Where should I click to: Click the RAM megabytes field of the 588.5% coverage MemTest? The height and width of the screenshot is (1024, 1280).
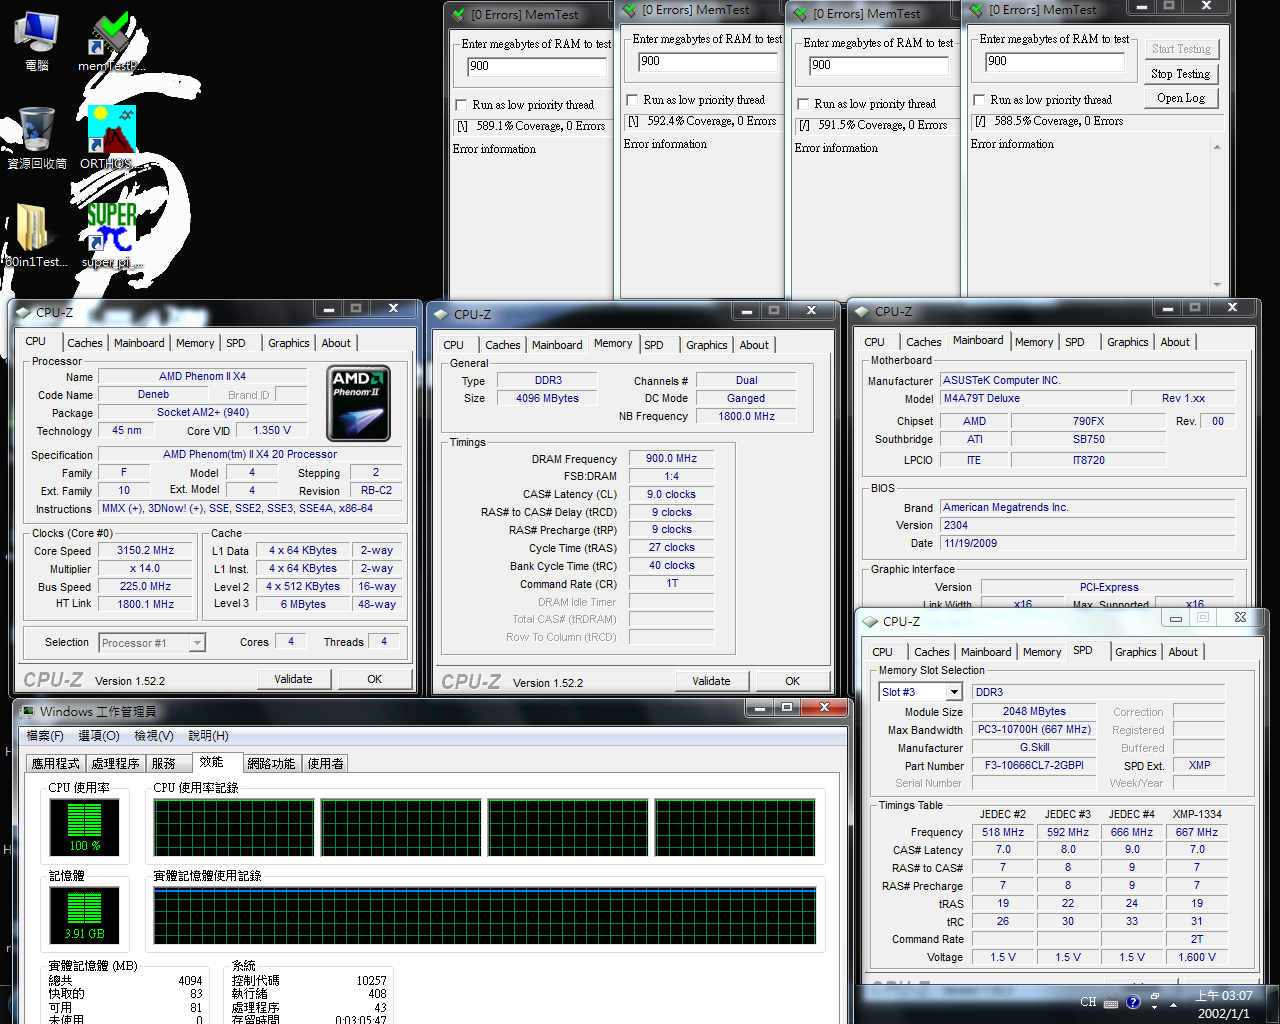click(x=1055, y=62)
